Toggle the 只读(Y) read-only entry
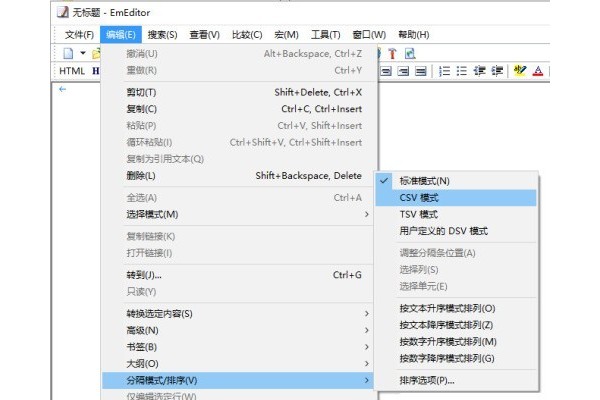Image resolution: width=600 pixels, height=400 pixels. [x=238, y=292]
